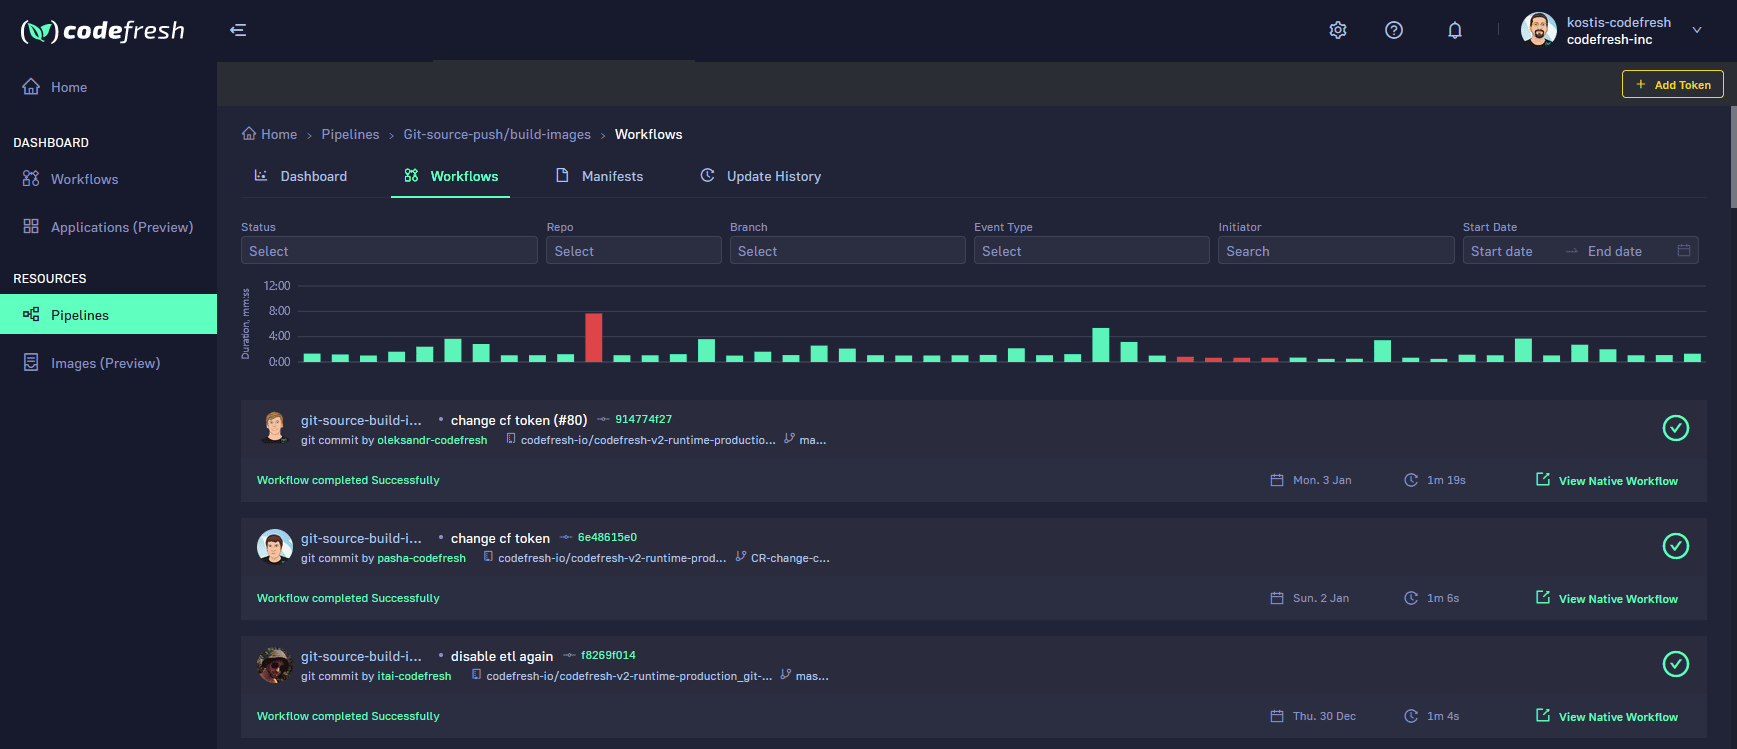1737x749 pixels.
Task: Click the Add Token button
Action: [x=1672, y=85]
